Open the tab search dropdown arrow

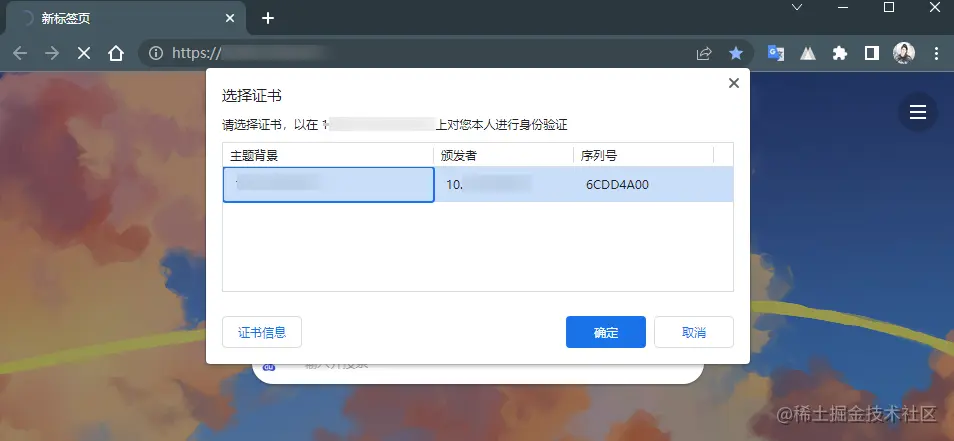click(796, 7)
